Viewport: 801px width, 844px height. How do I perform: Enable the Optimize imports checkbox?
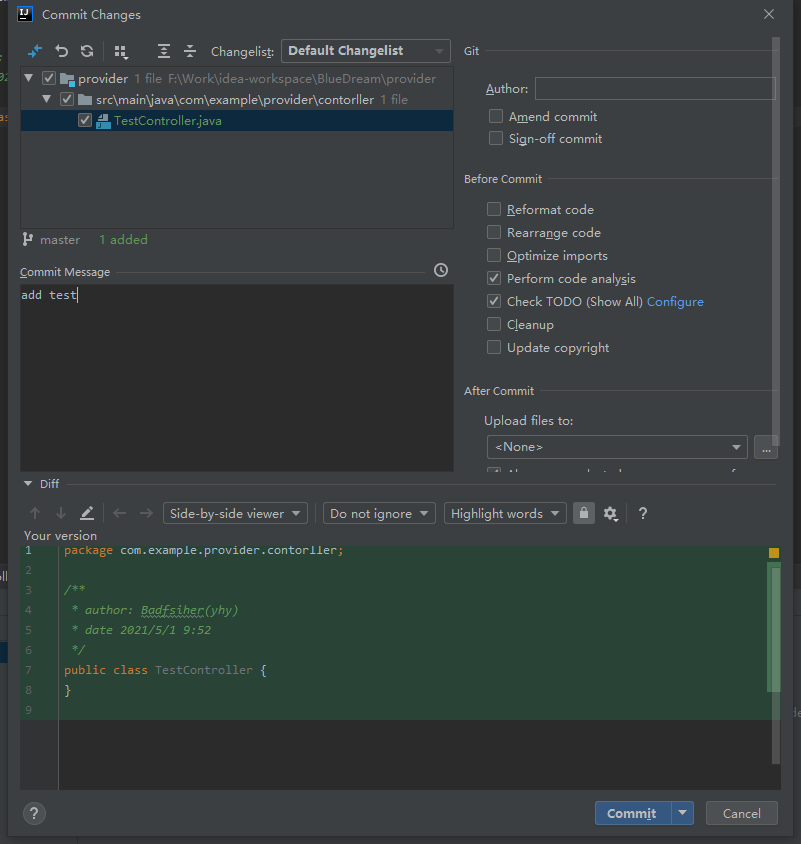pos(494,255)
